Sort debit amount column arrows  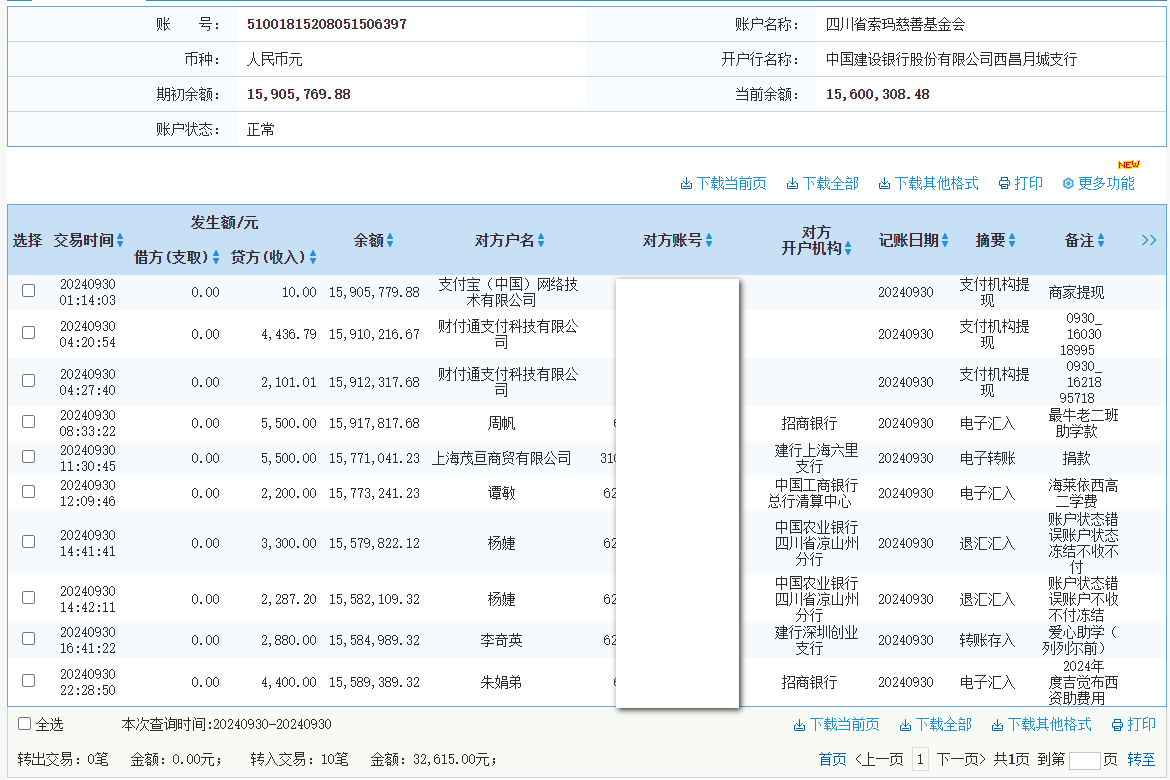[x=216, y=257]
